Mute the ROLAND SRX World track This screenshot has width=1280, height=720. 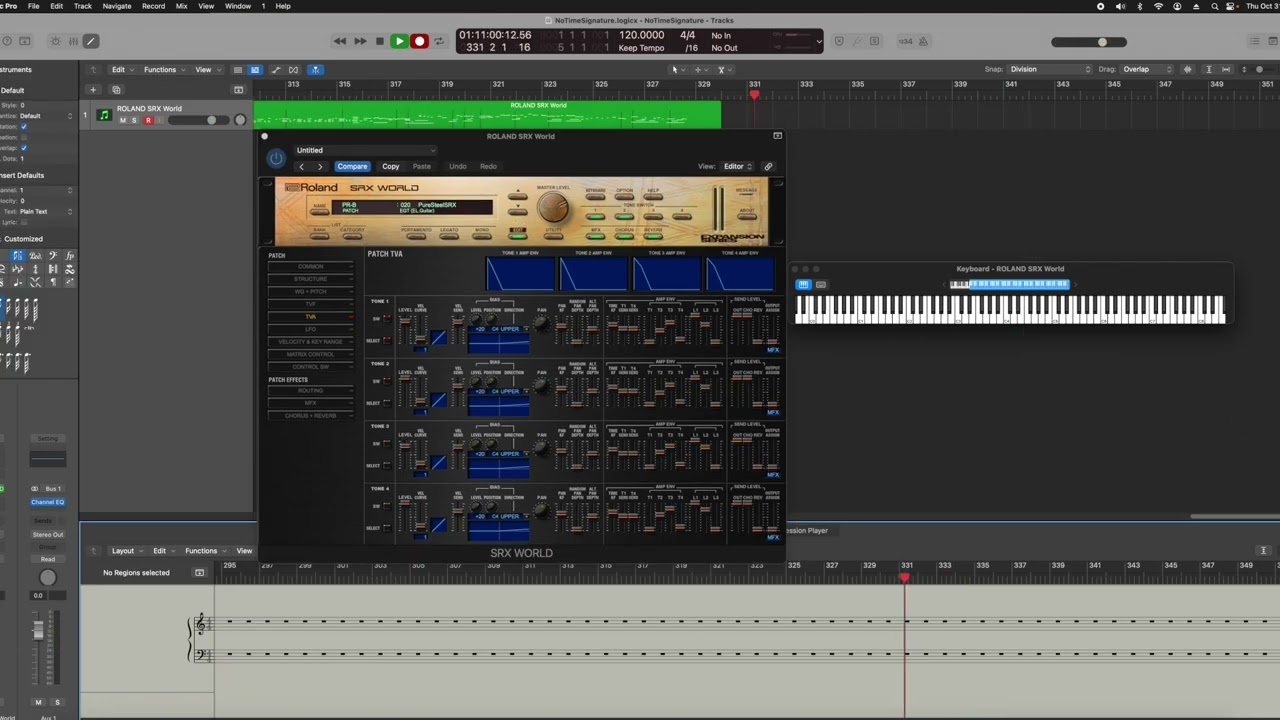coord(123,120)
